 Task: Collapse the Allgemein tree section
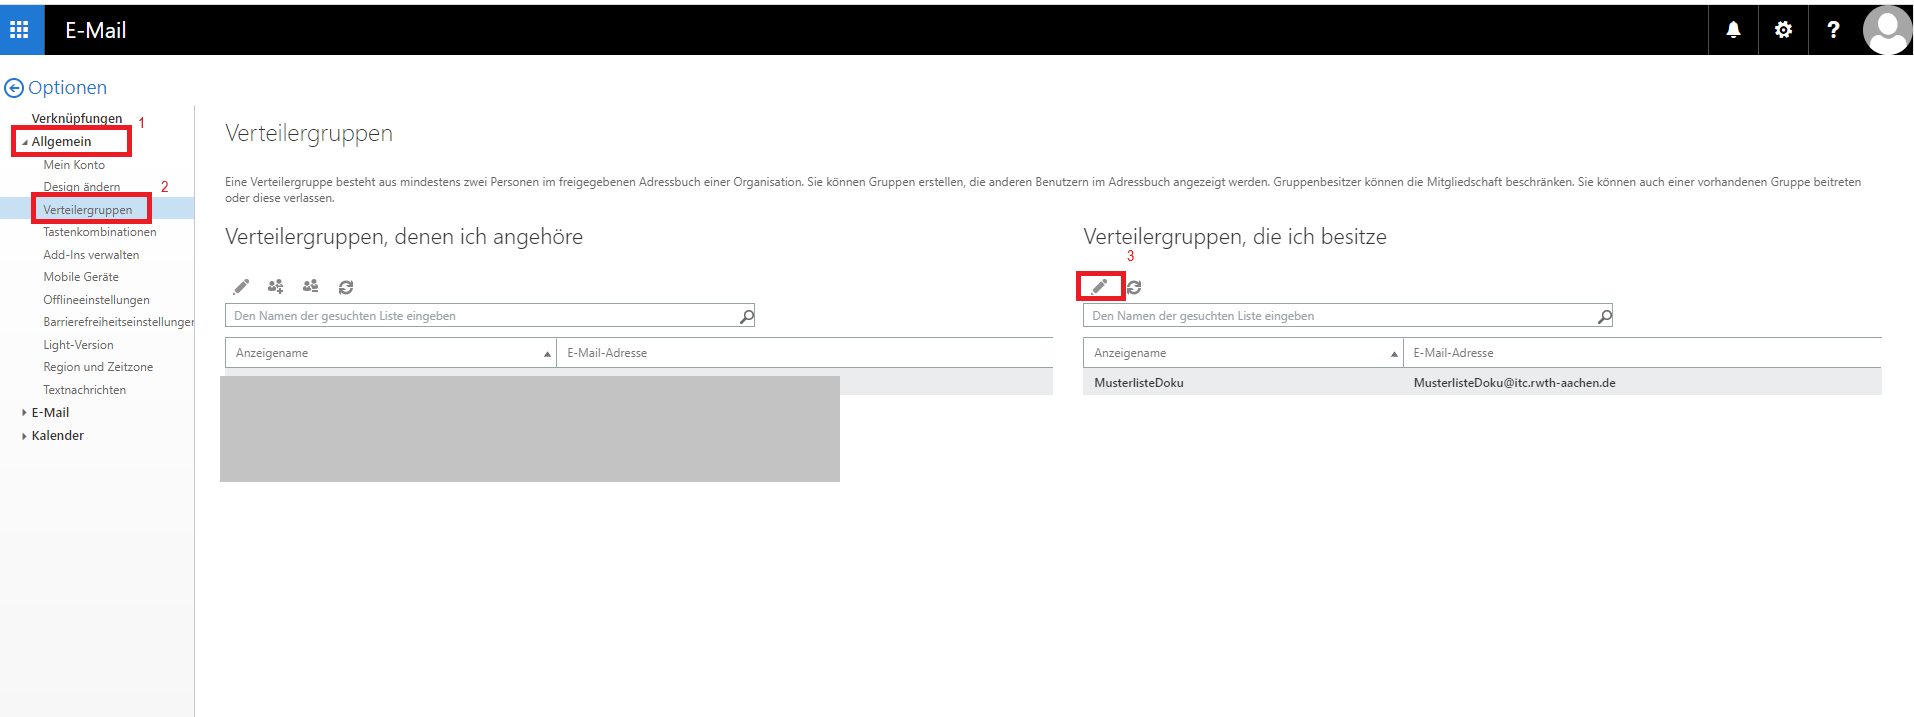(25, 142)
